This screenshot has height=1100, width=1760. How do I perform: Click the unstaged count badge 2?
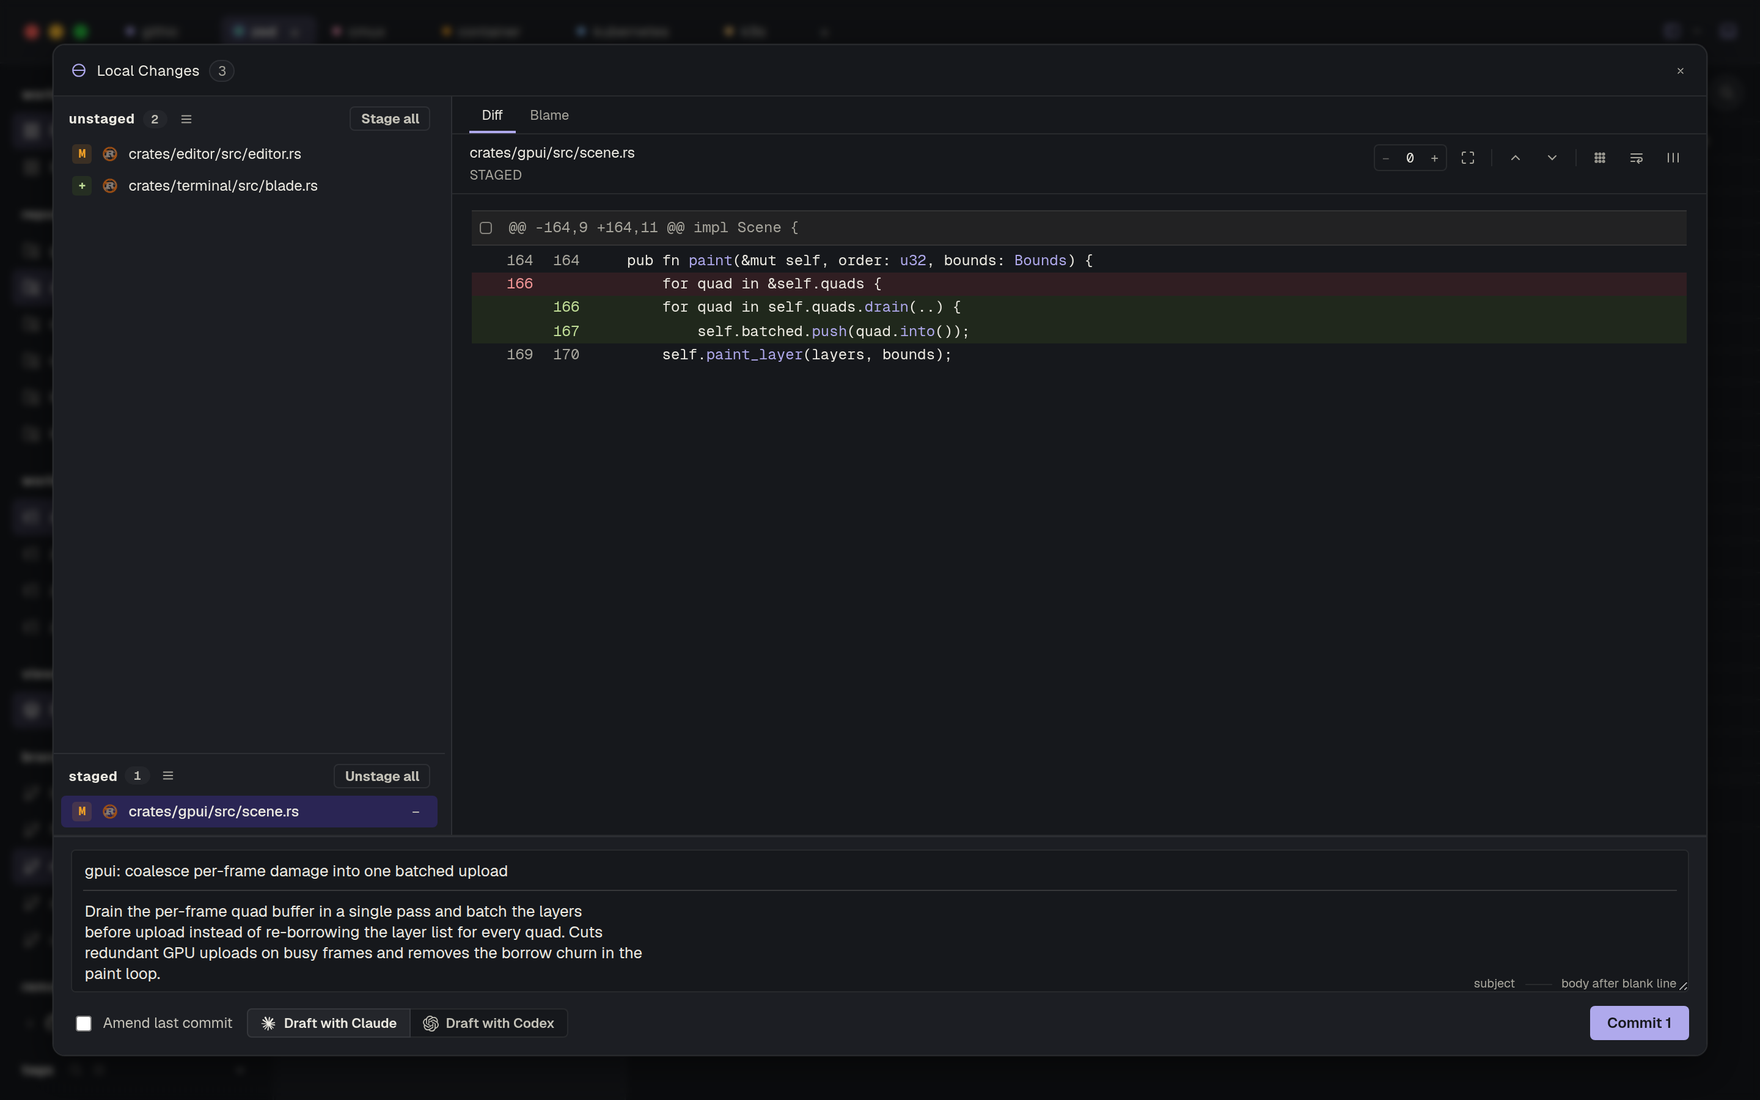pos(154,119)
